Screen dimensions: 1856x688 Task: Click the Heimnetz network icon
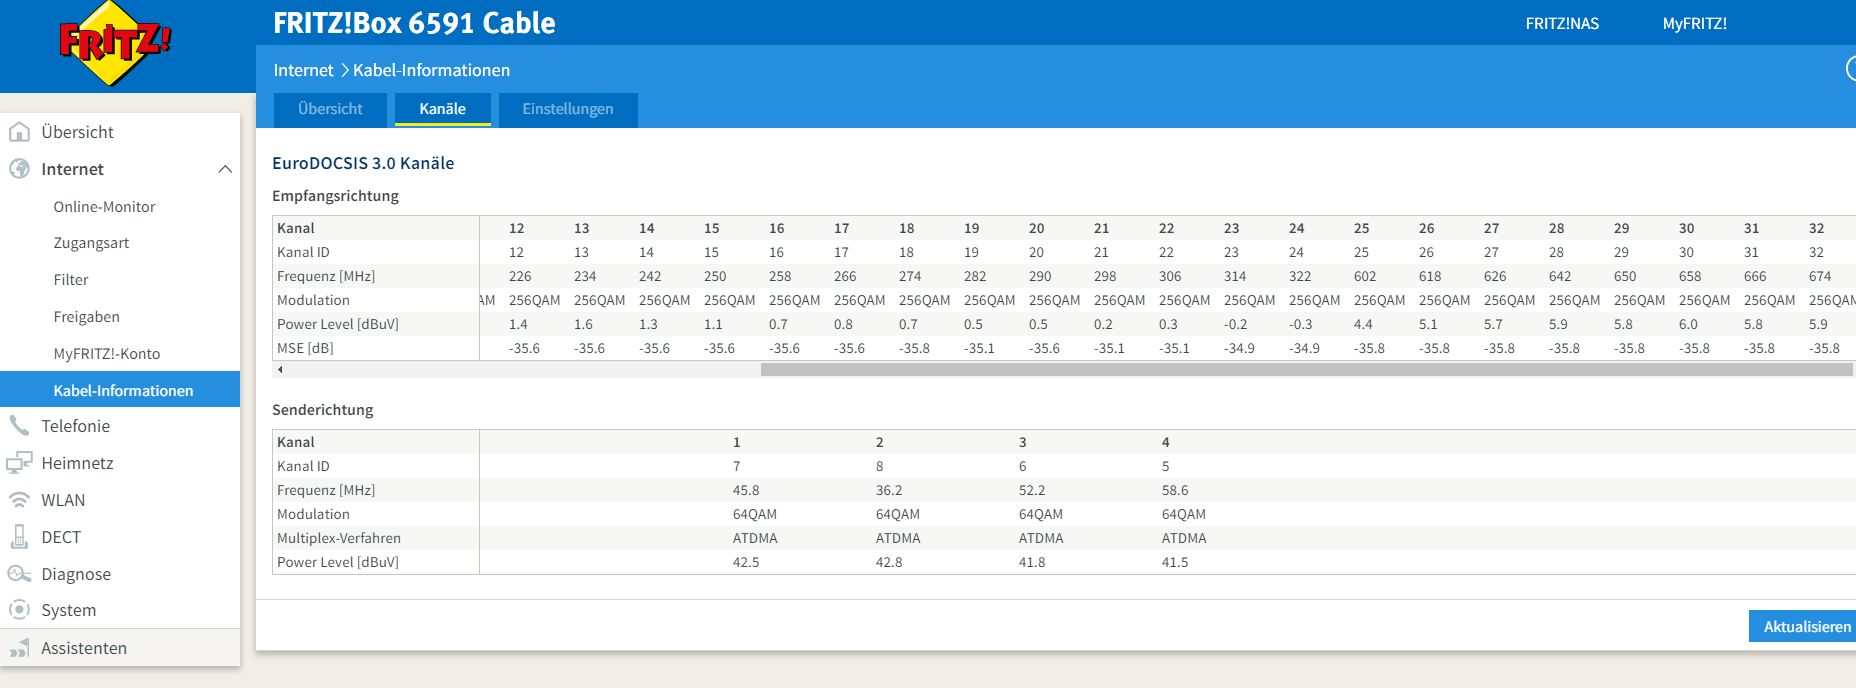pyautogui.click(x=19, y=463)
